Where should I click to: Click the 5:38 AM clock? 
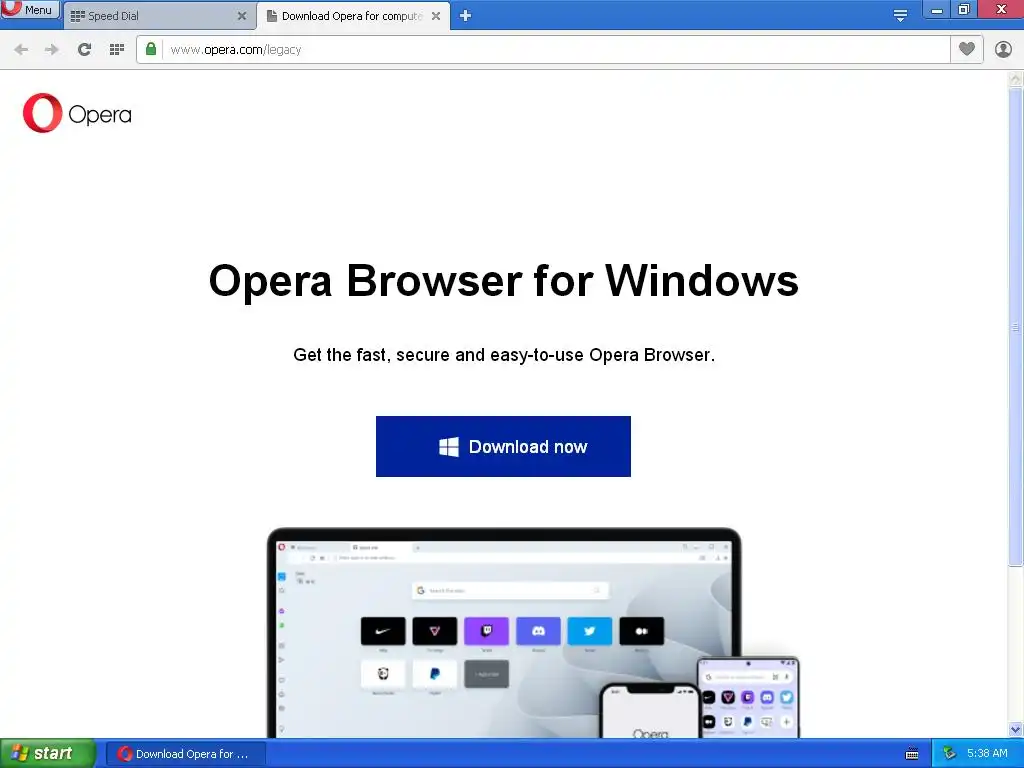pos(987,754)
